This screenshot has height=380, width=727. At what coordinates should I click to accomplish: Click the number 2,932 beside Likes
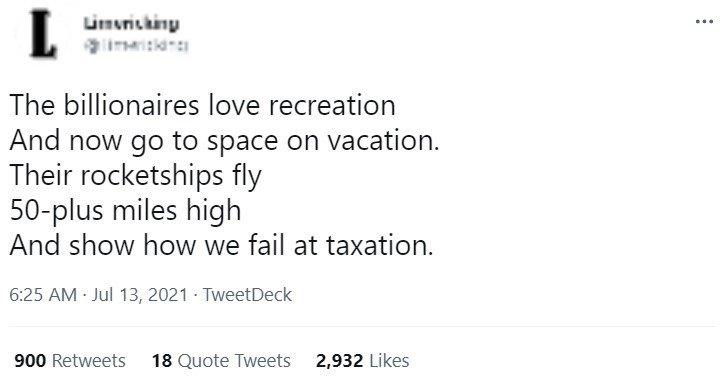pos(339,361)
